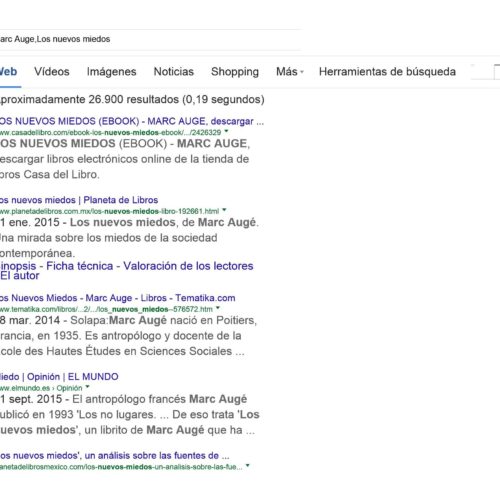Open Valoración de los lectores sitelink
500x500 pixels.
point(188,266)
